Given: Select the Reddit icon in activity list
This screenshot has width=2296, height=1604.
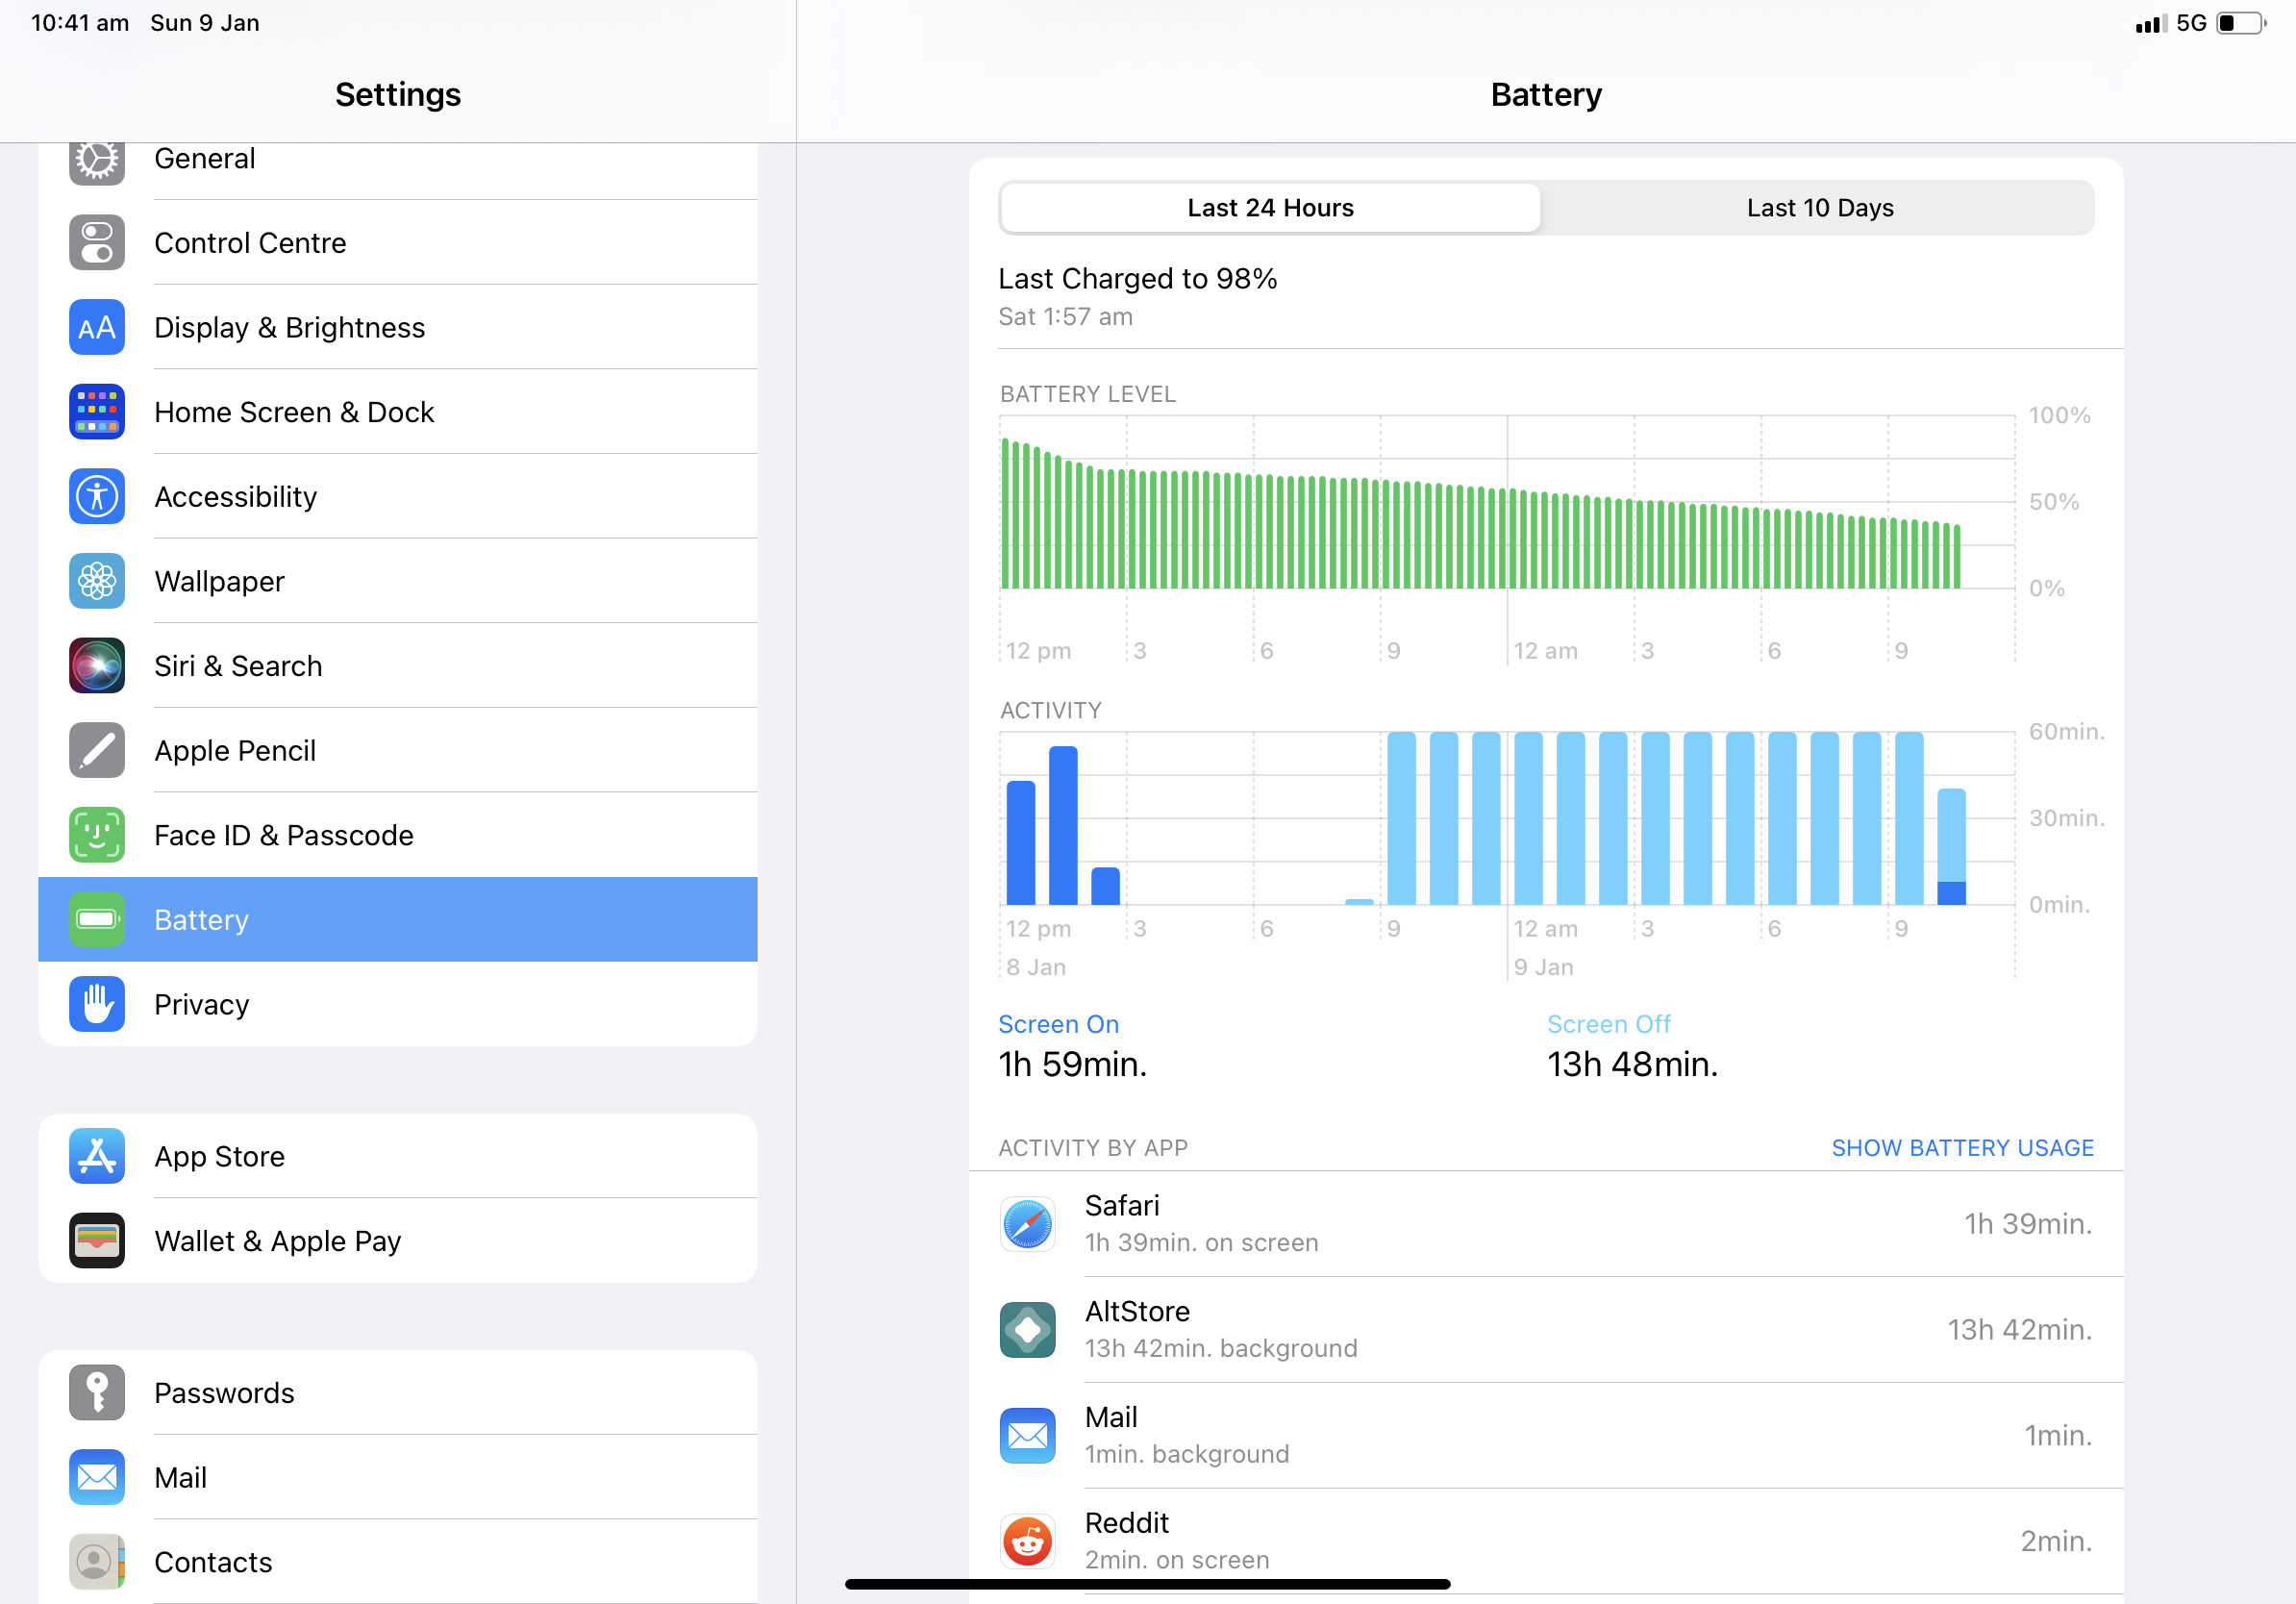Looking at the screenshot, I should [x=1028, y=1541].
